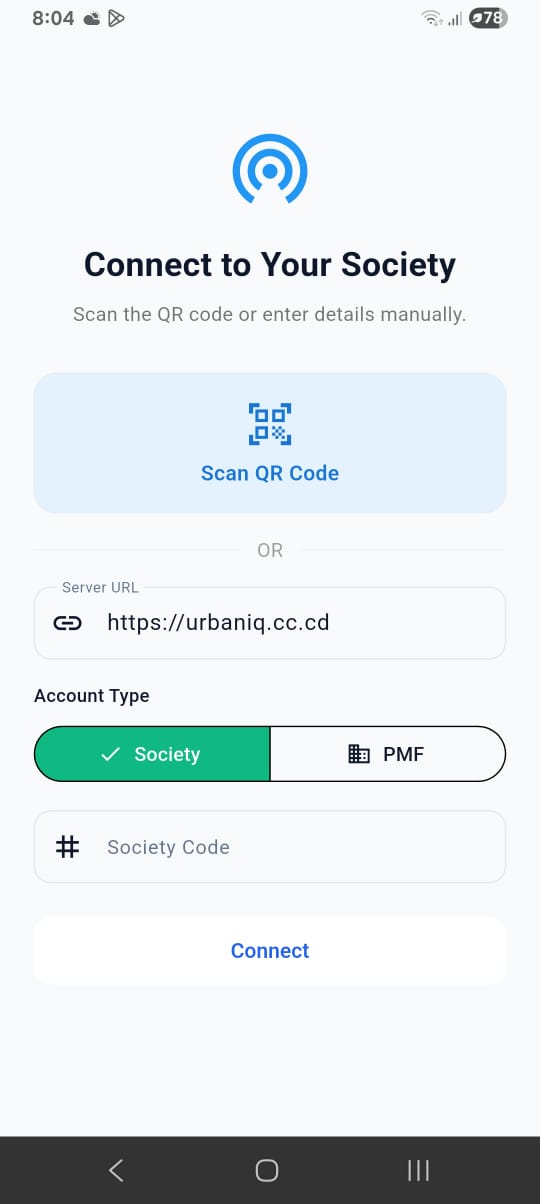Tap the cloud weather notification icon
The height and width of the screenshot is (1204, 540).
tap(92, 18)
